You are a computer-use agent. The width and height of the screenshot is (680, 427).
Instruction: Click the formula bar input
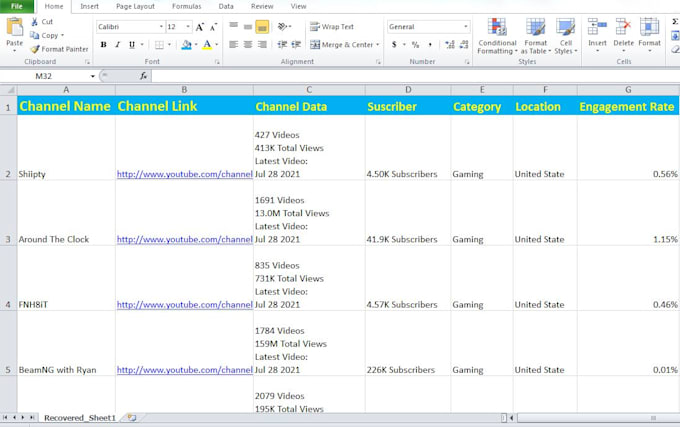[415, 76]
